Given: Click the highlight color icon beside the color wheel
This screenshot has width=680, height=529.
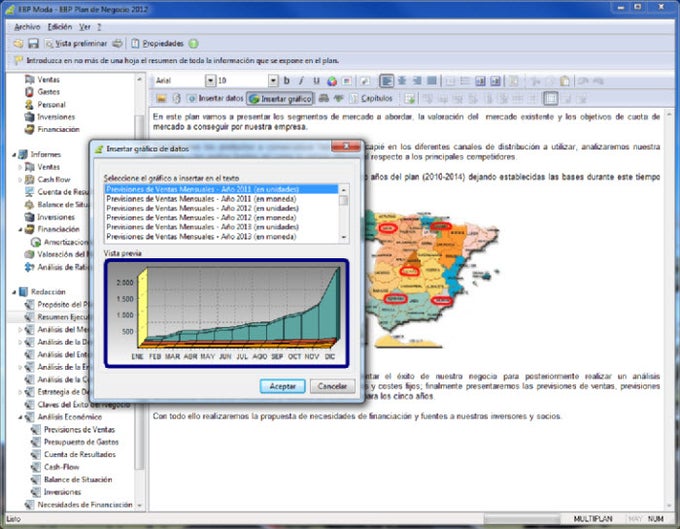Looking at the screenshot, I should [x=347, y=81].
